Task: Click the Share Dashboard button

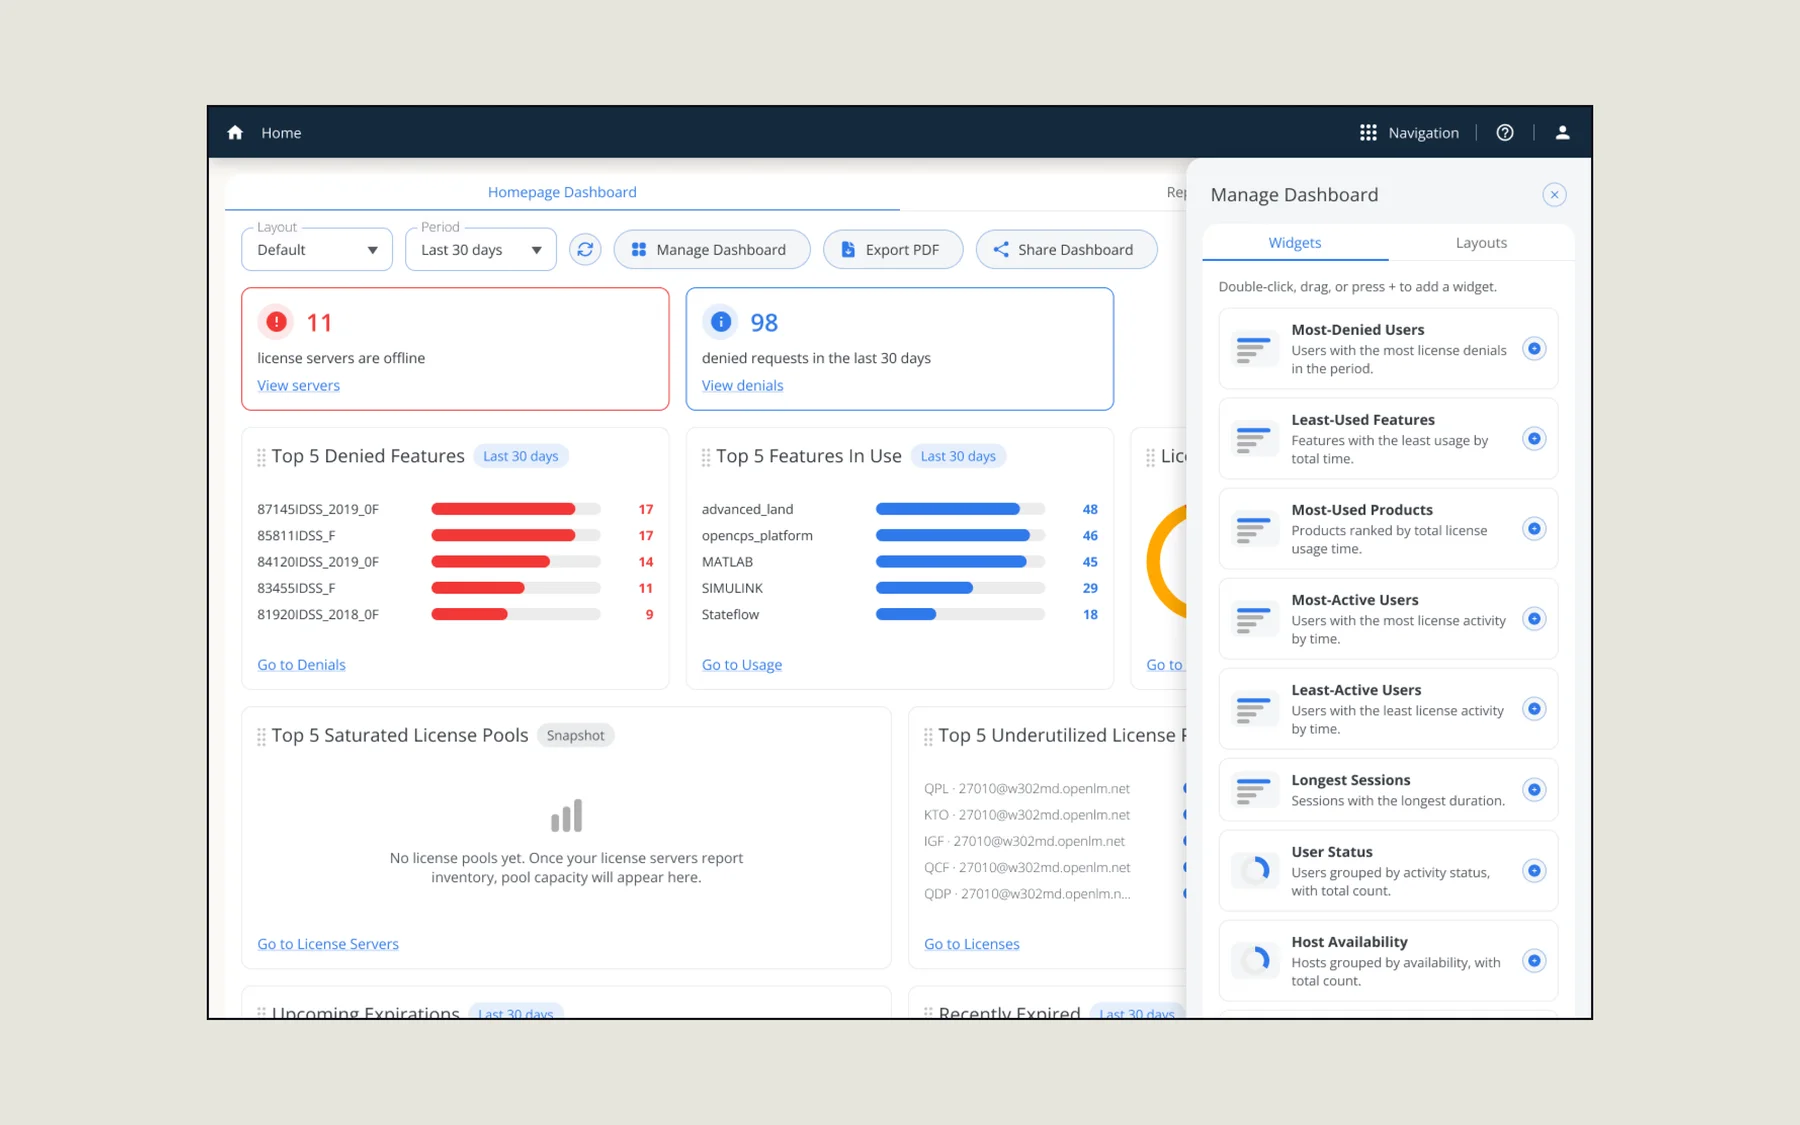Action: tap(1066, 249)
